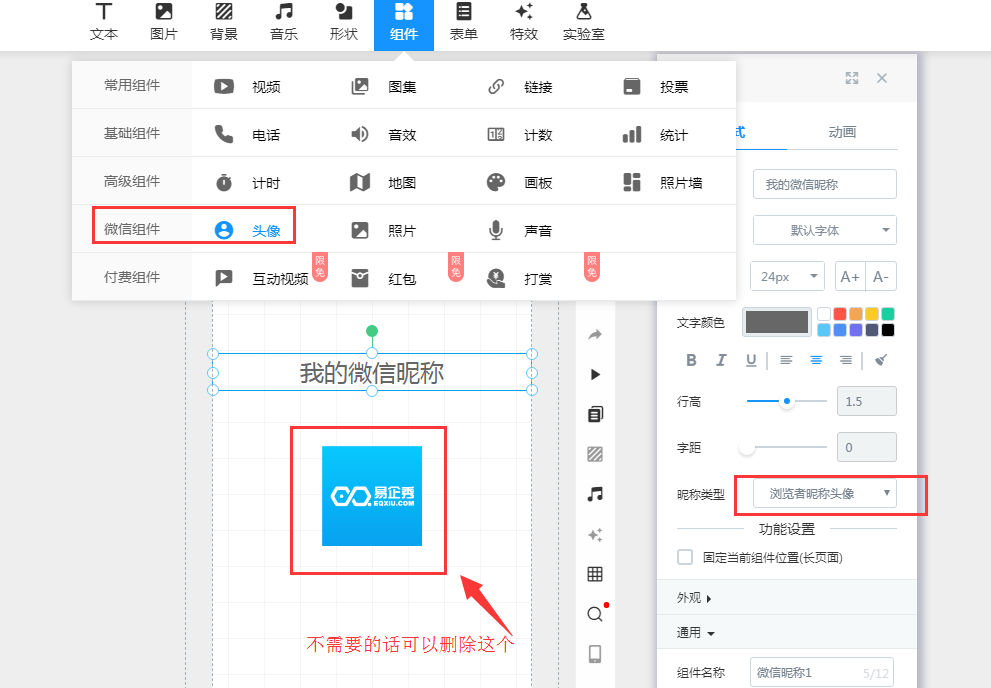Screen dimensions: 991x688
Task: Open the 表单 form tool
Action: (x=464, y=22)
